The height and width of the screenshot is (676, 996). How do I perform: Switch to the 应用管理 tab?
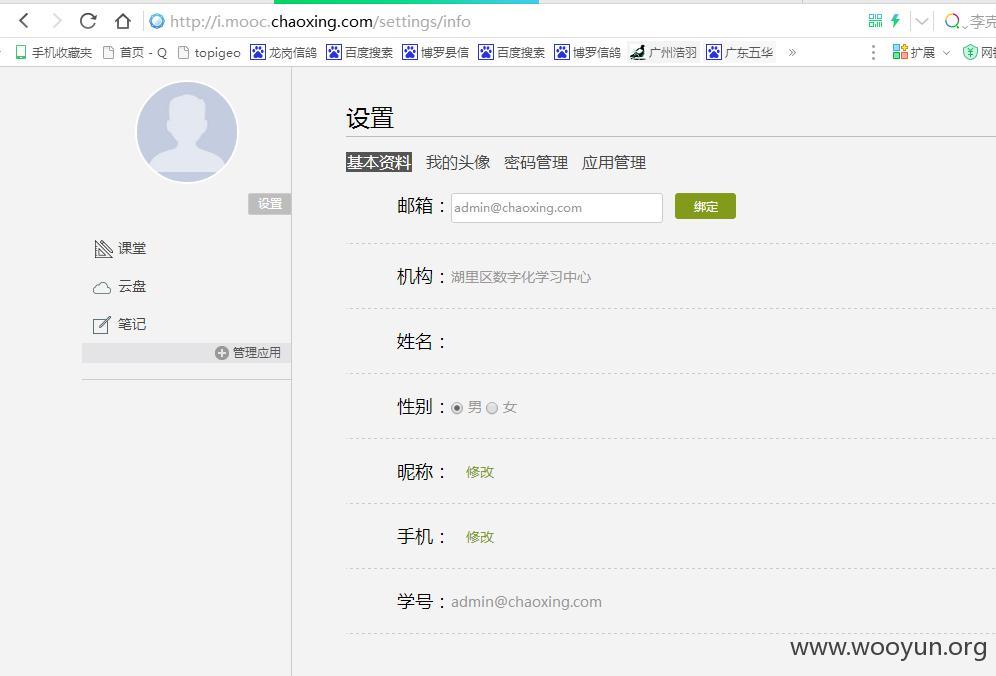coord(614,162)
